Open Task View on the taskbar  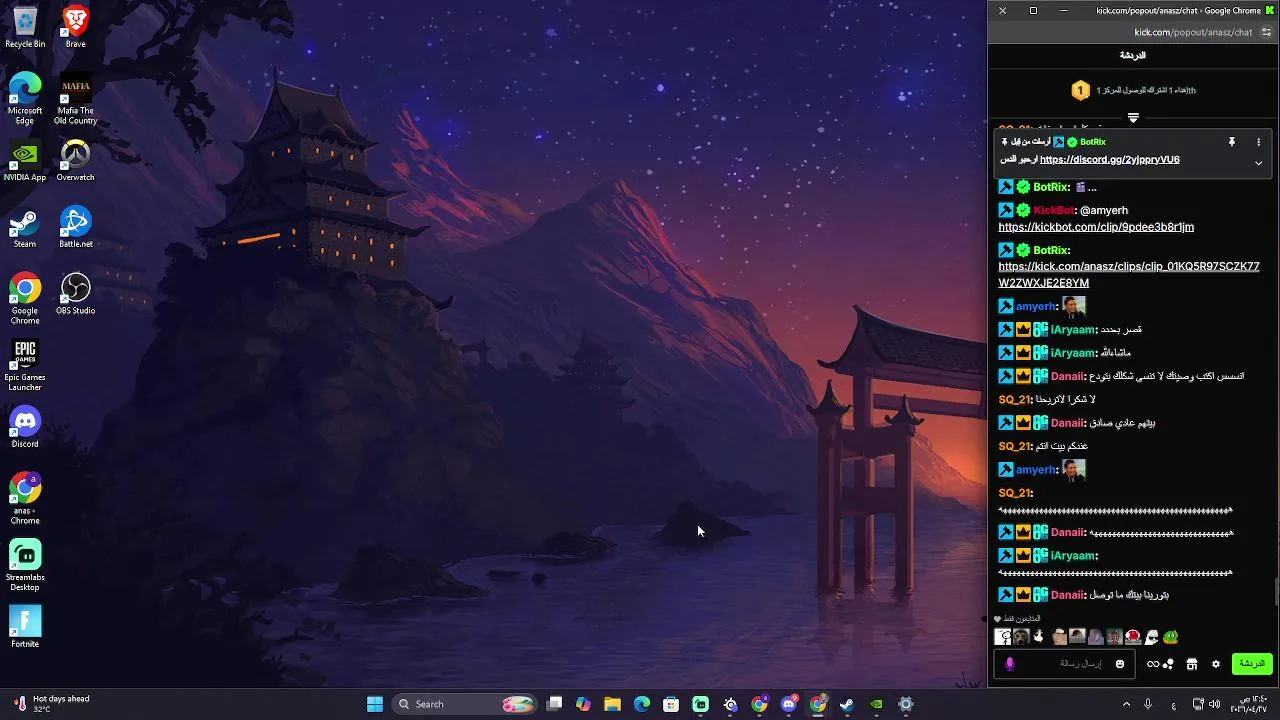(555, 704)
